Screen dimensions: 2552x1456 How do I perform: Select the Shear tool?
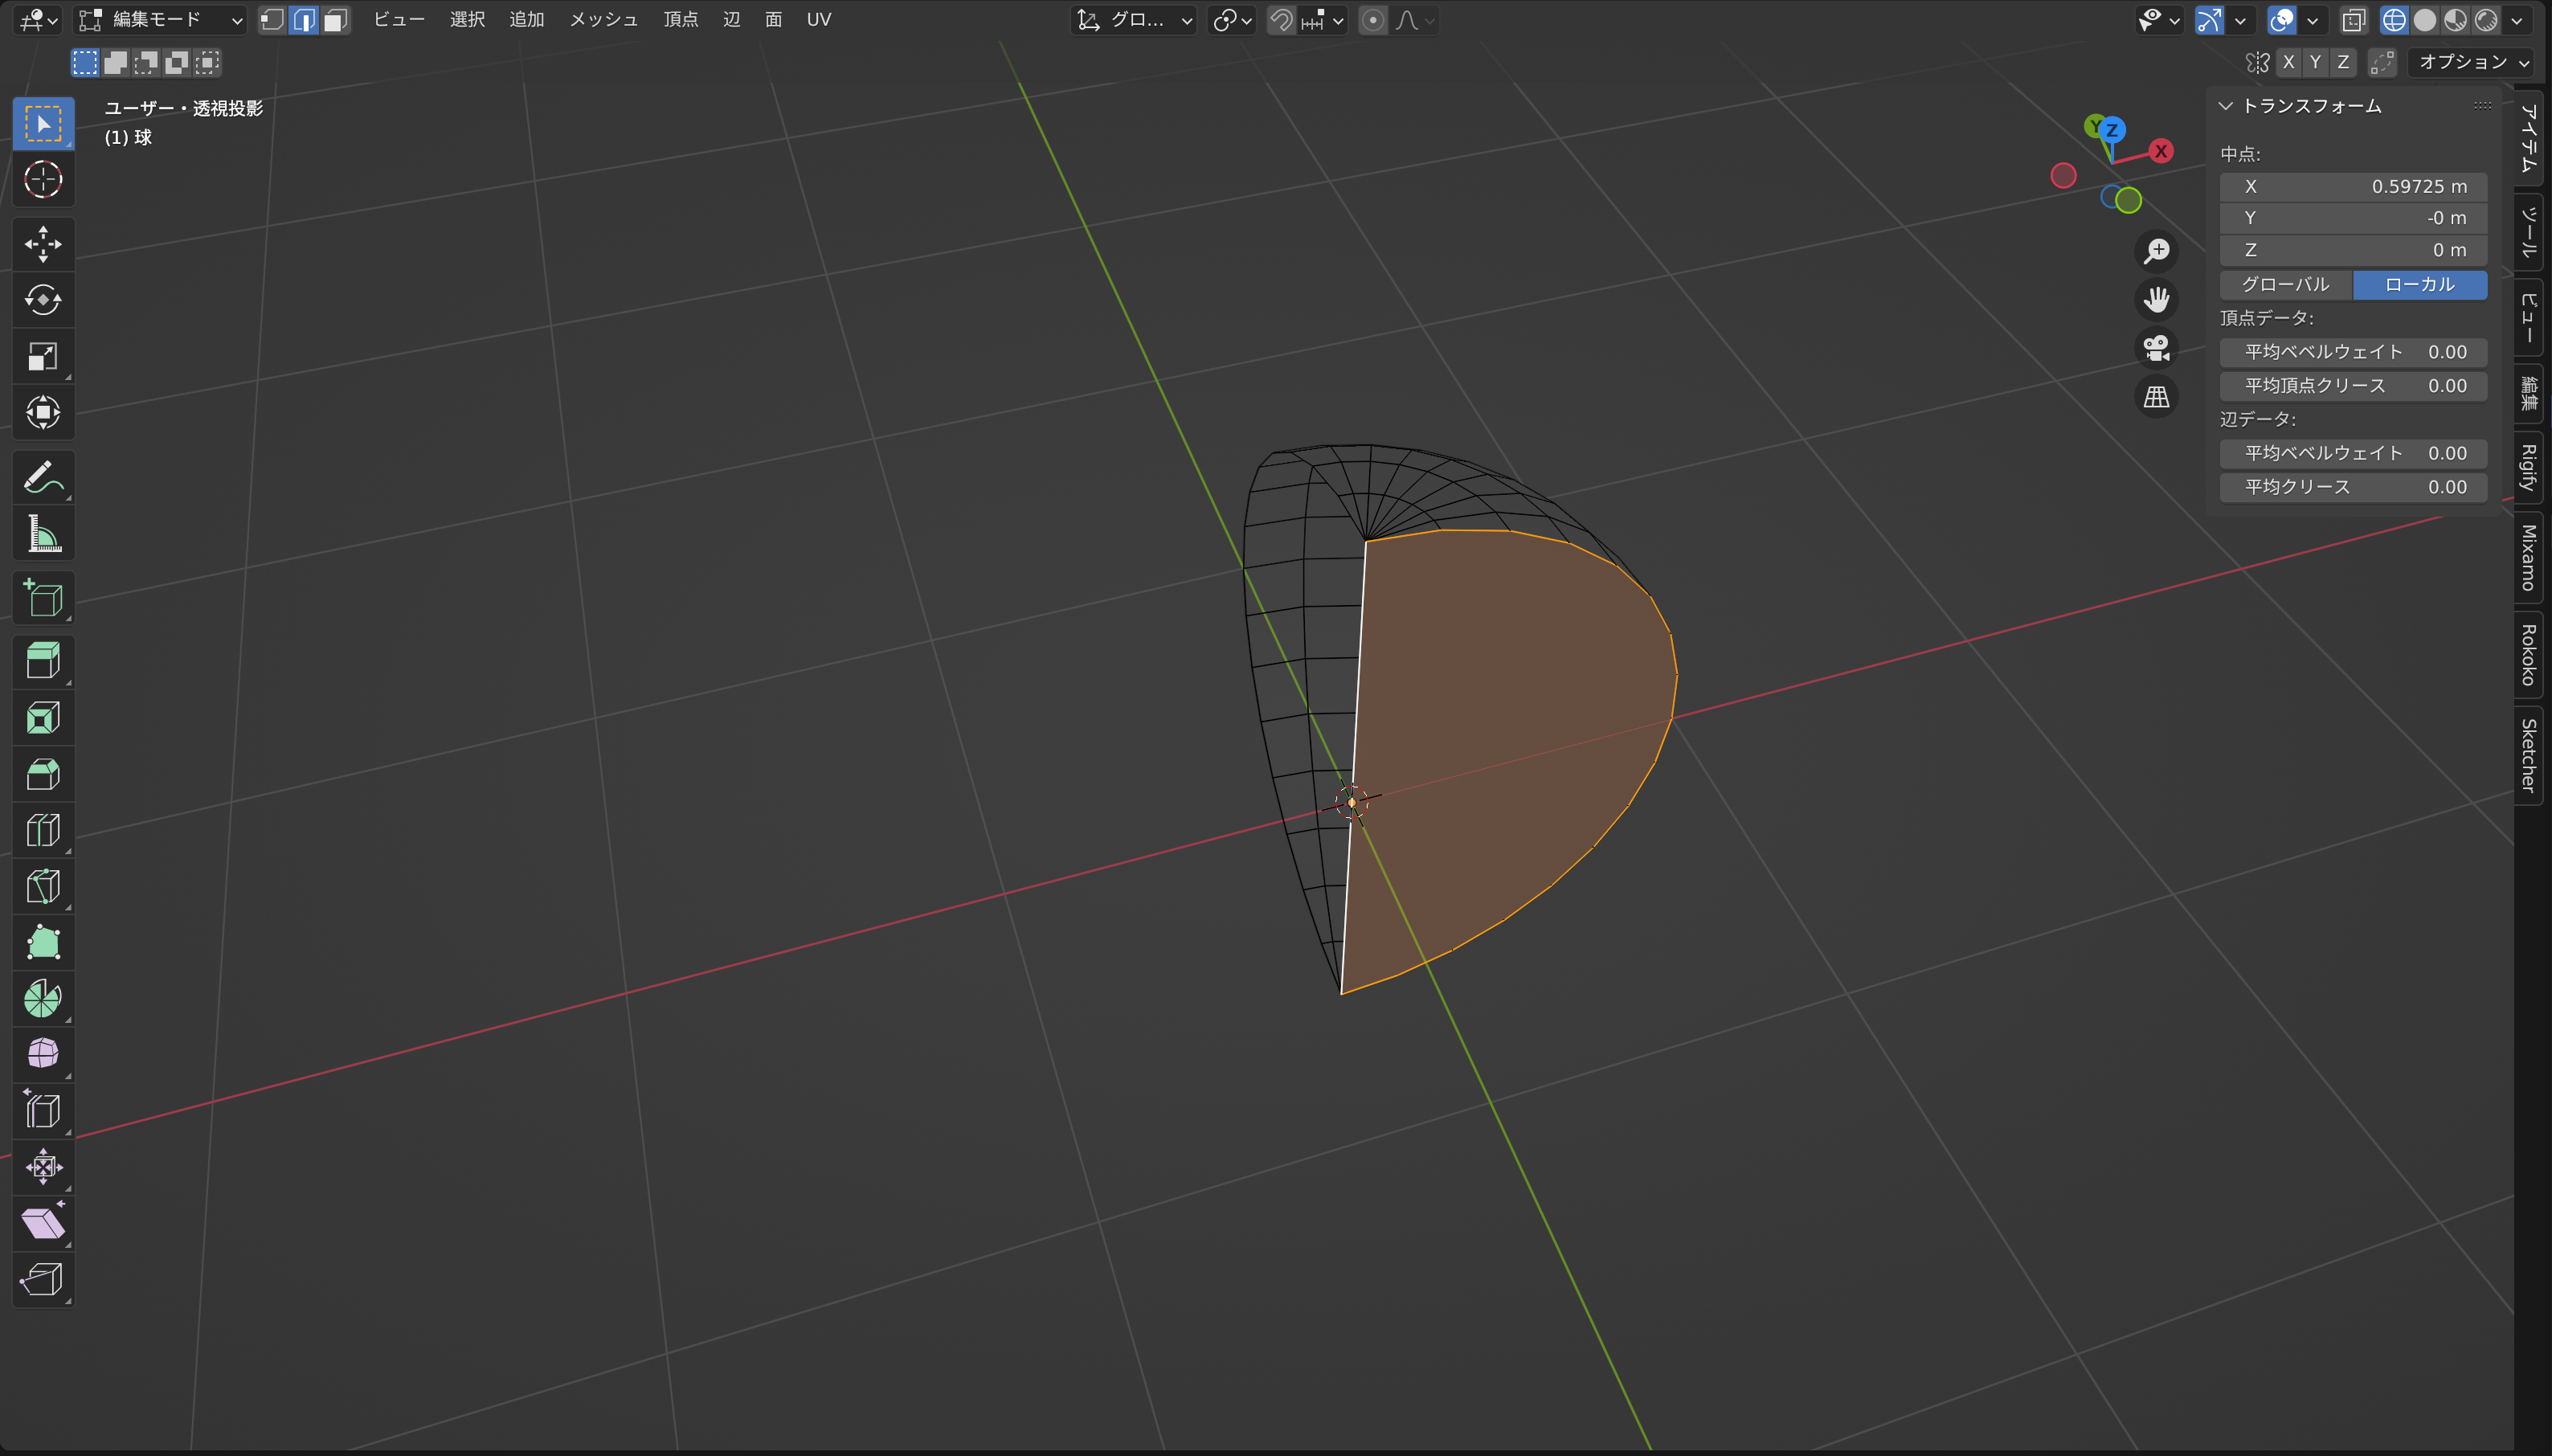pyautogui.click(x=43, y=1222)
